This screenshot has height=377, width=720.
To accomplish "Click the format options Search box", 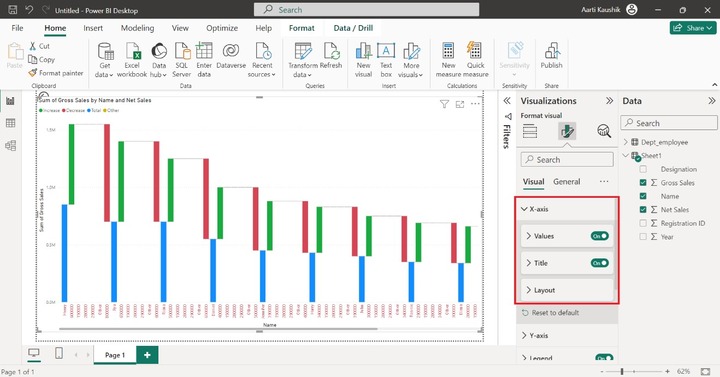I will 567,160.
